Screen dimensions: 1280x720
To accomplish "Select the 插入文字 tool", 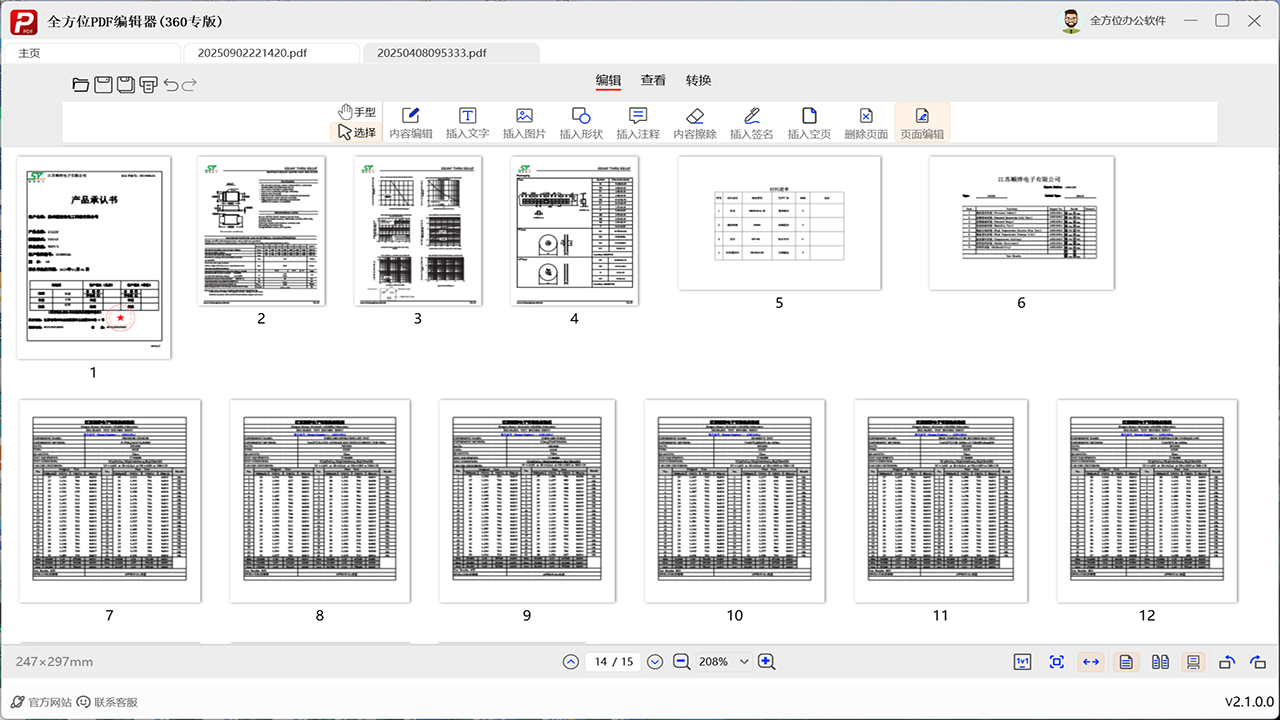I will (466, 121).
